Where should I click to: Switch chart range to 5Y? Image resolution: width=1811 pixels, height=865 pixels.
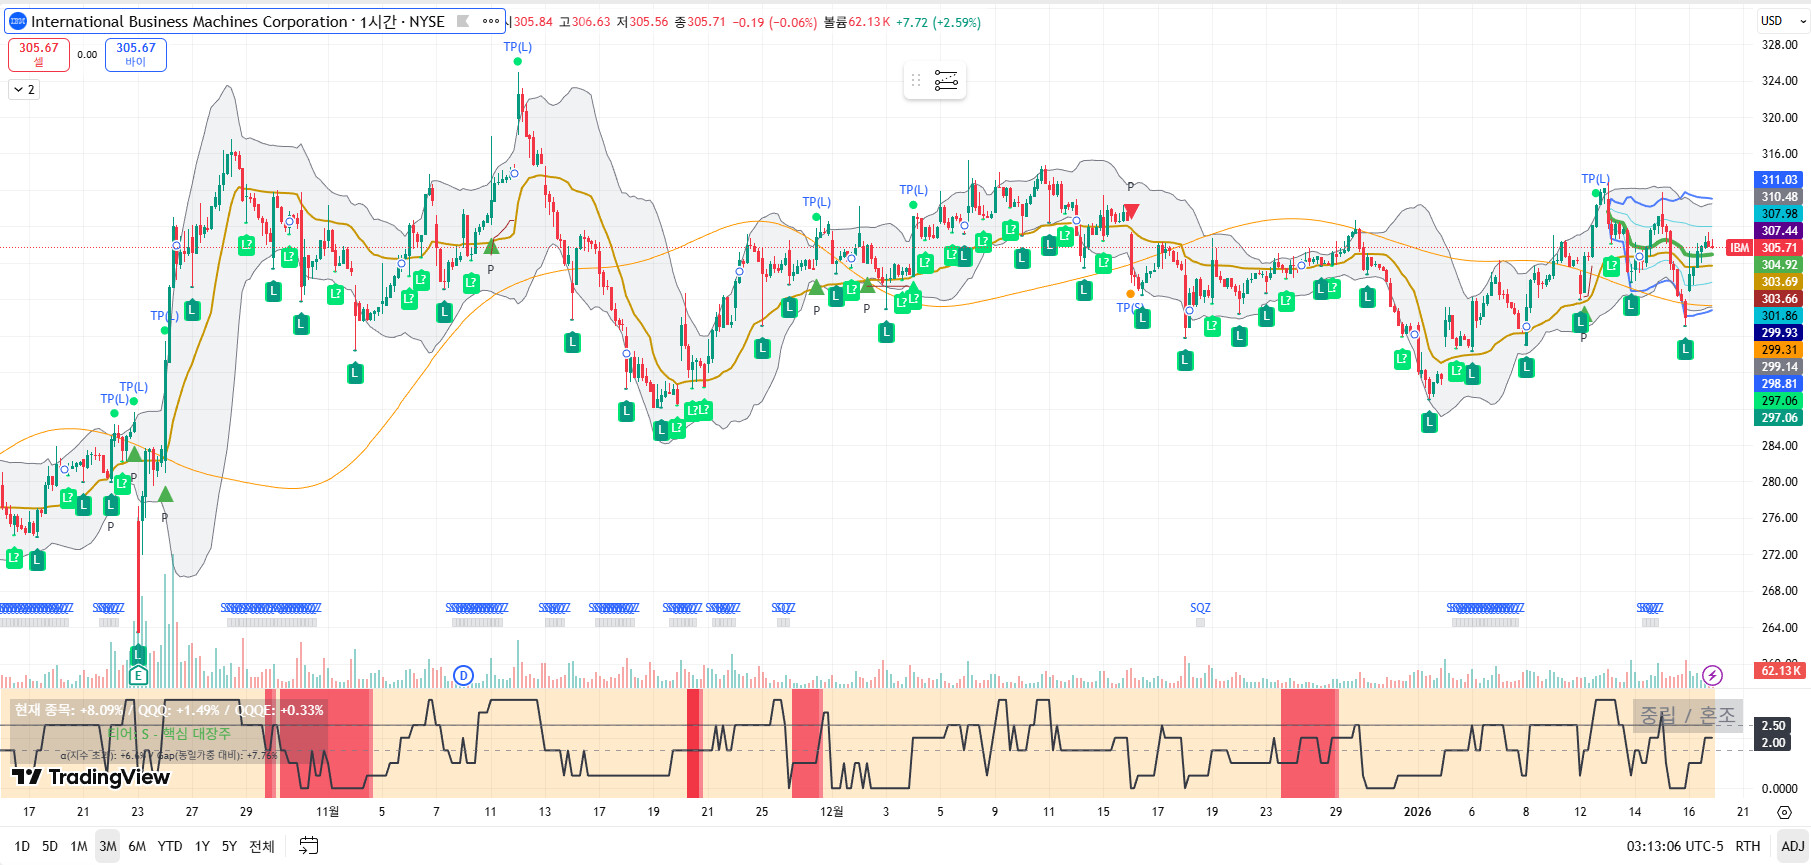229,846
